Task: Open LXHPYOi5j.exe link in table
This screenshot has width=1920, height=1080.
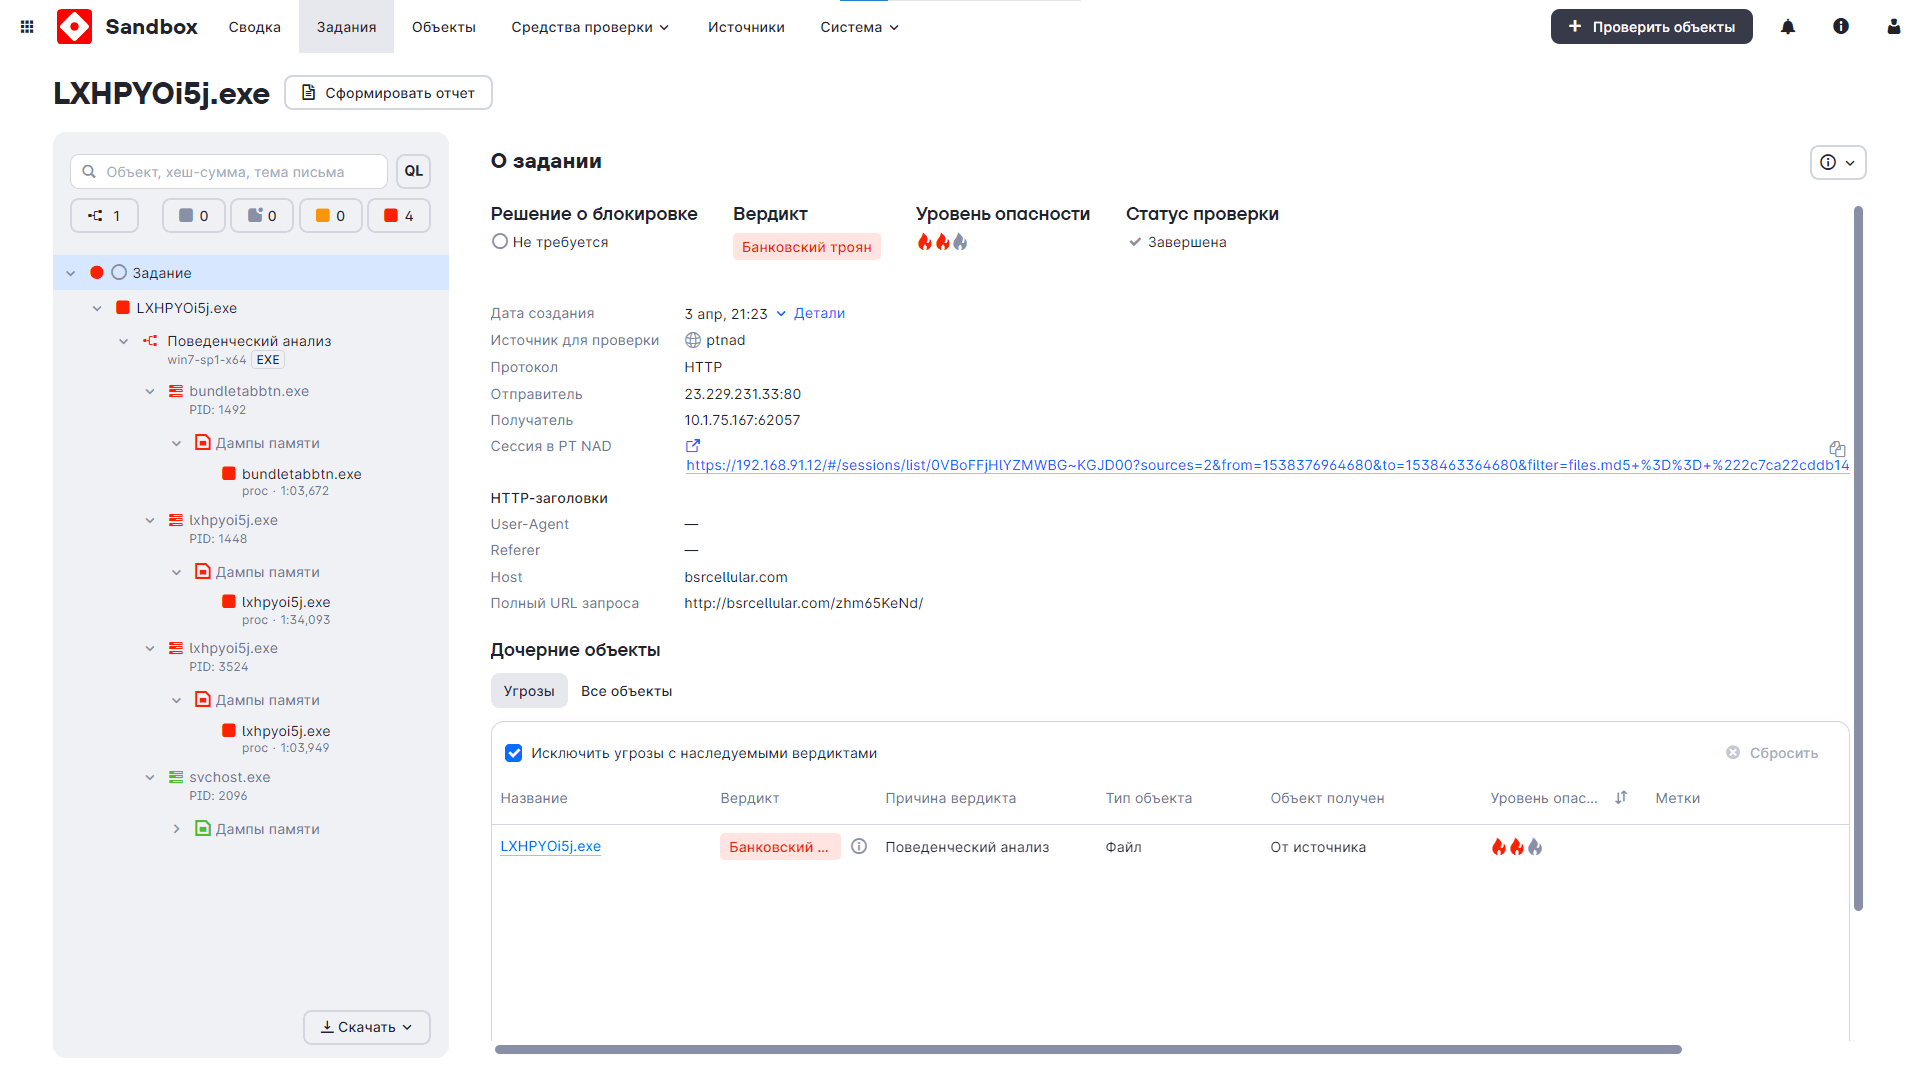Action: pyautogui.click(x=550, y=847)
